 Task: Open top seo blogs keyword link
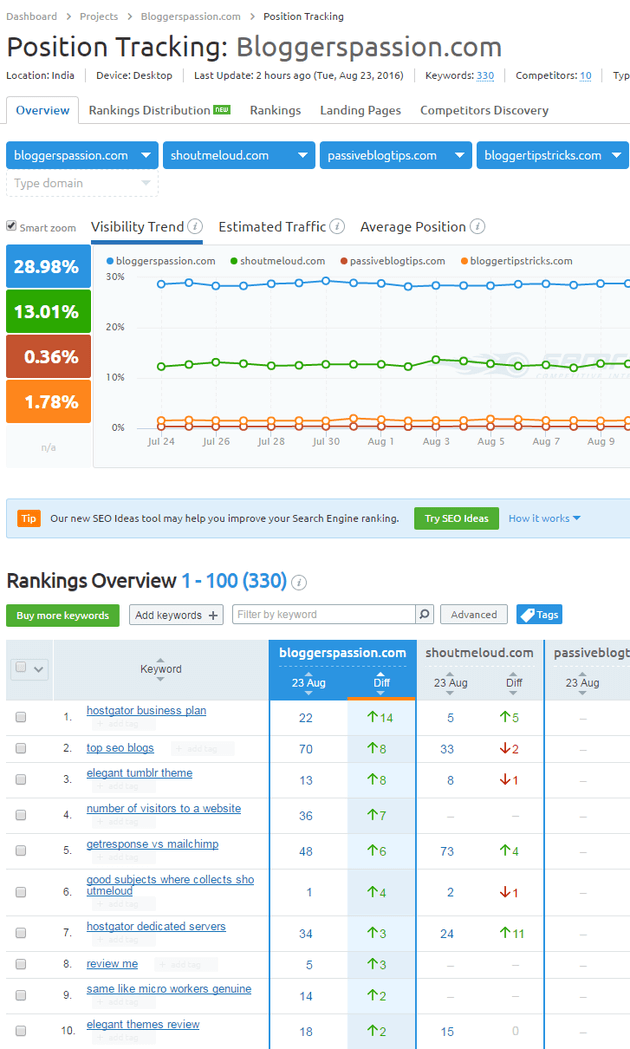120,748
